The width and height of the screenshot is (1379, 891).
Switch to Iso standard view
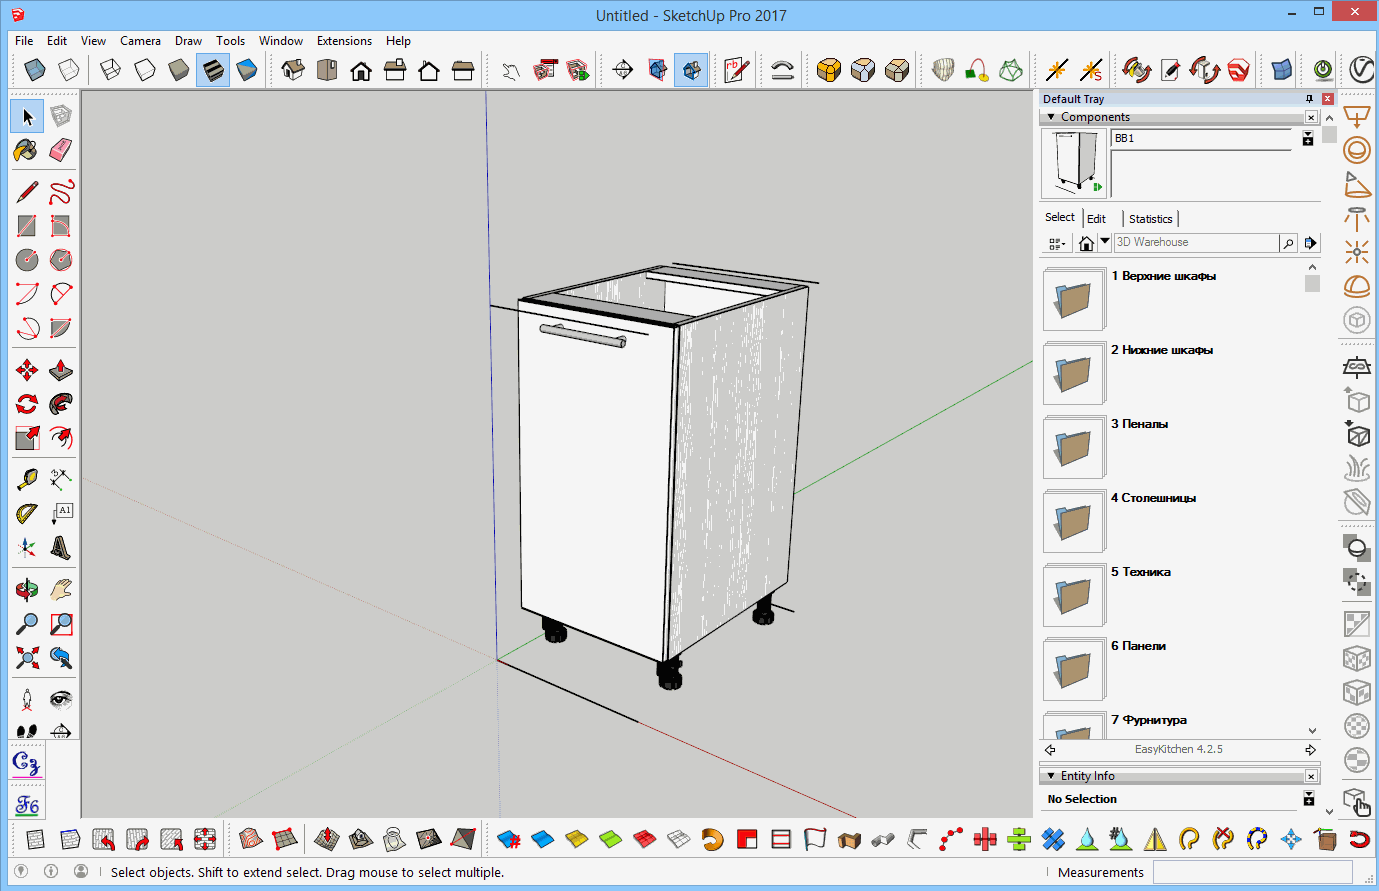pos(293,70)
